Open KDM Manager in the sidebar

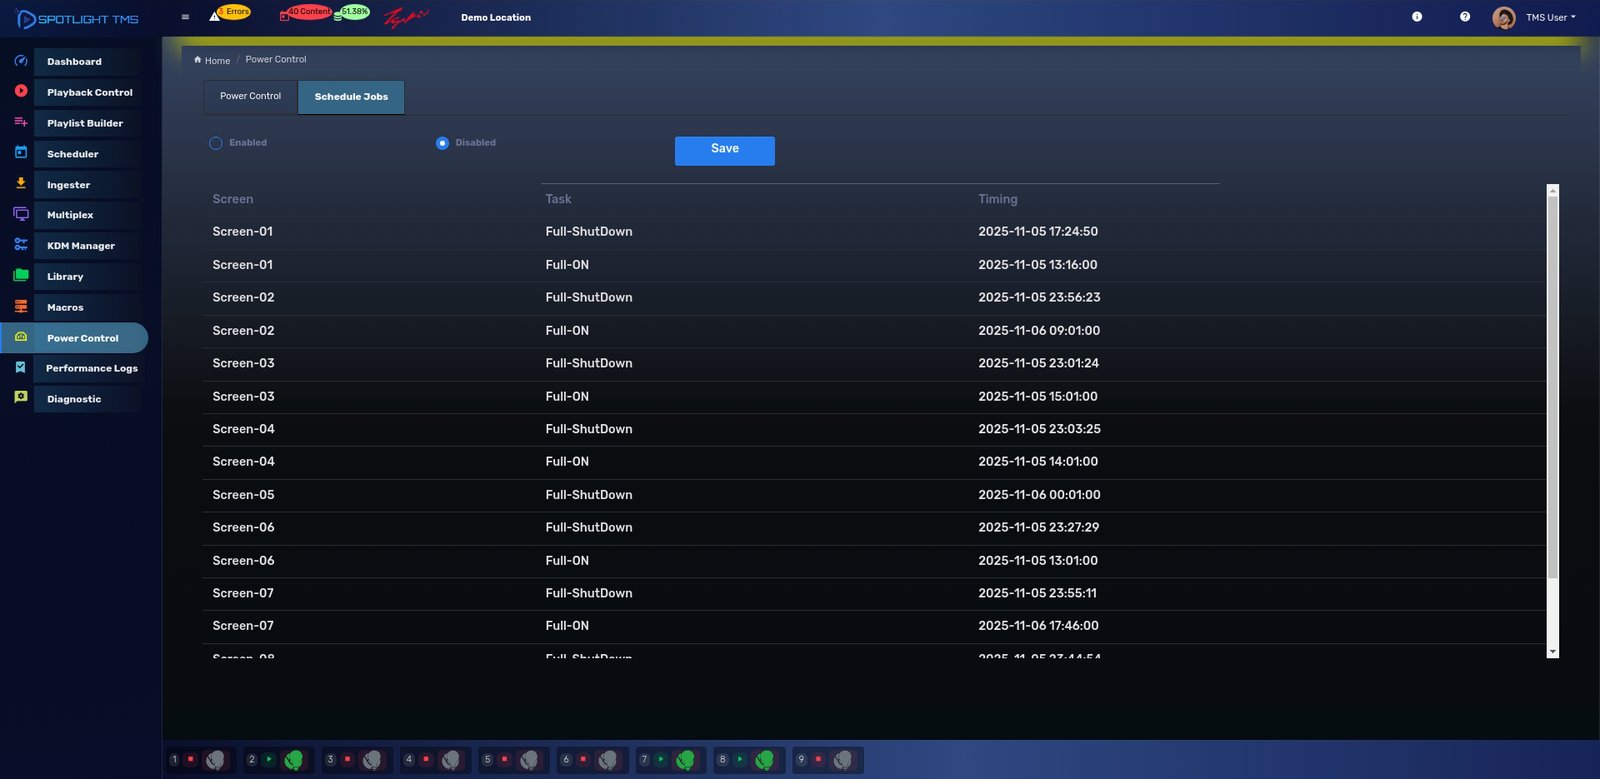80,246
